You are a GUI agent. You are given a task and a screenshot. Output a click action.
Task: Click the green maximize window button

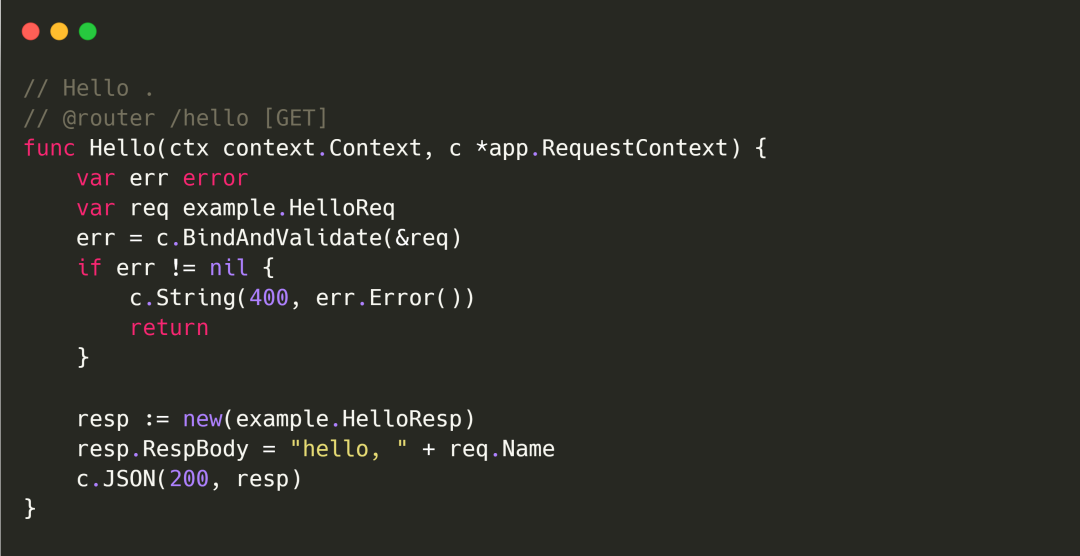88,31
